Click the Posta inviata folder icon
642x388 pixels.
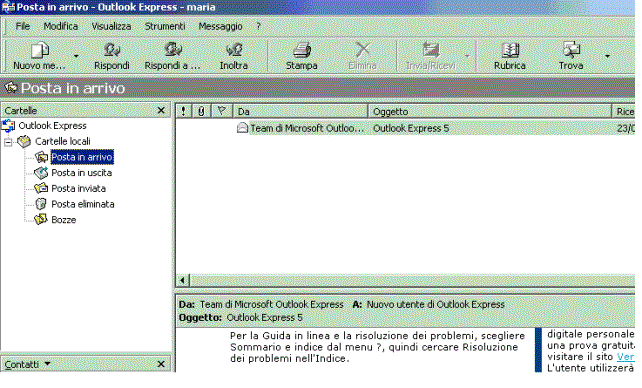coord(41,188)
